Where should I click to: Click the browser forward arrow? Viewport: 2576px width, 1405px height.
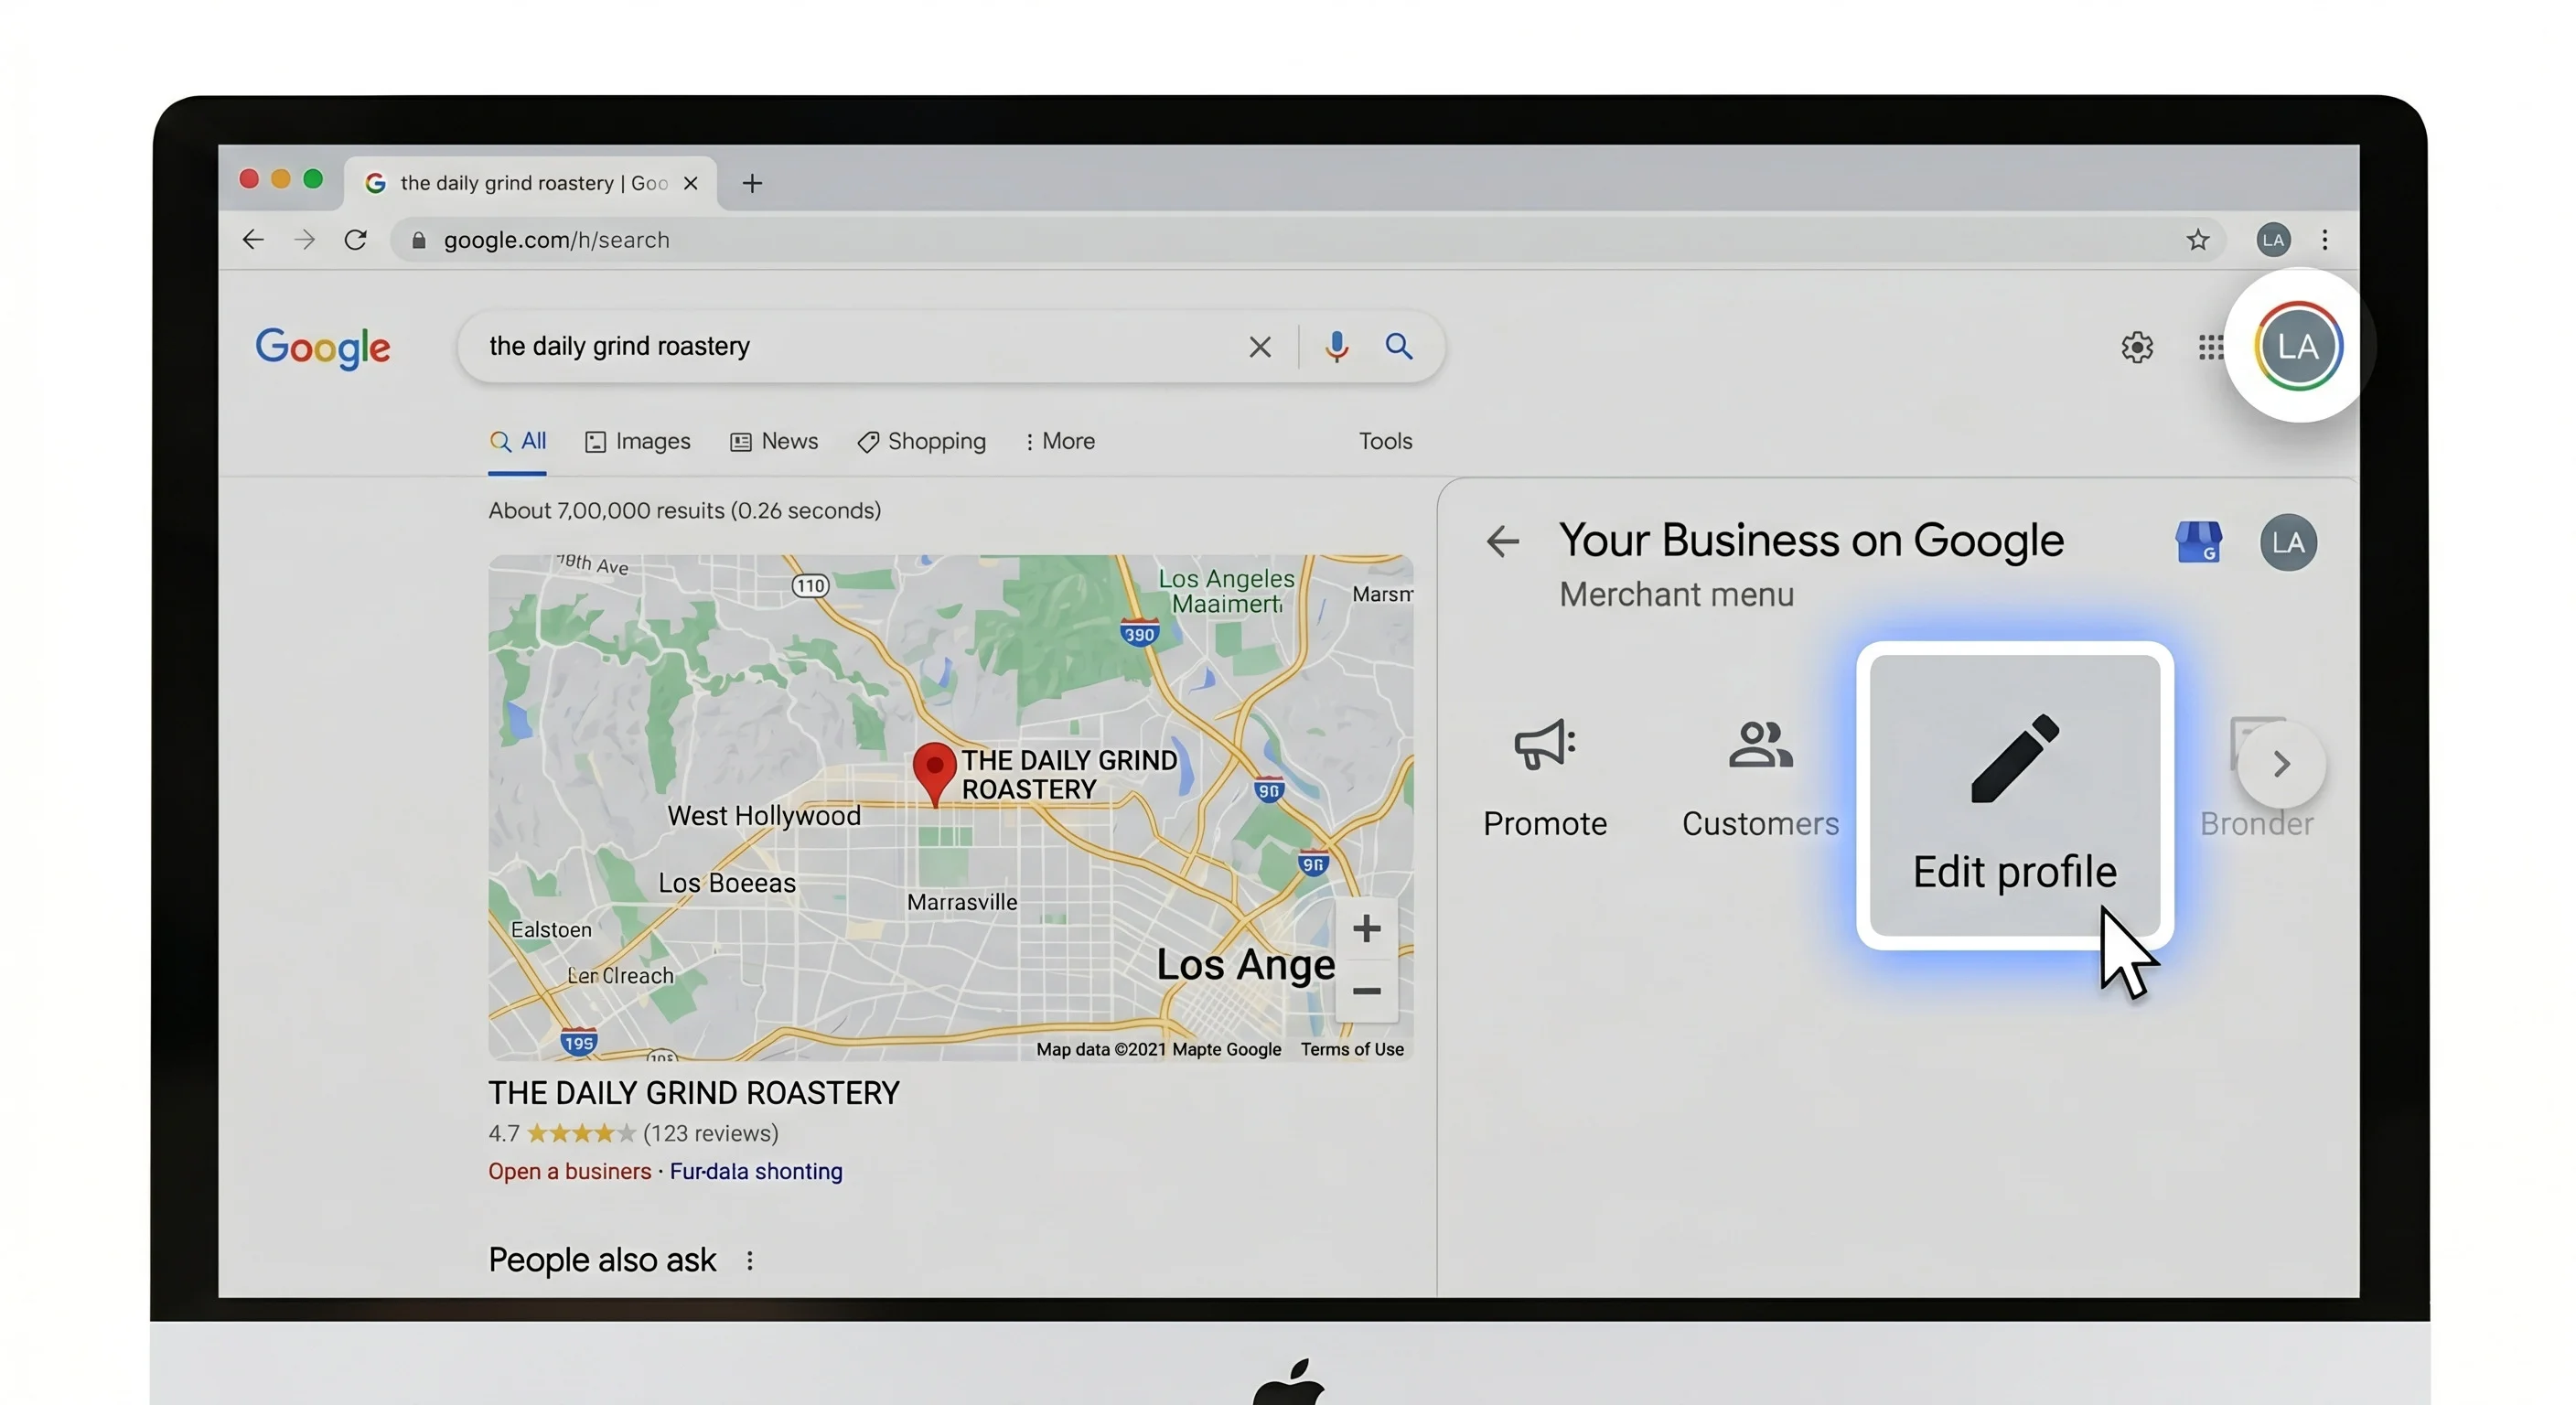(304, 240)
